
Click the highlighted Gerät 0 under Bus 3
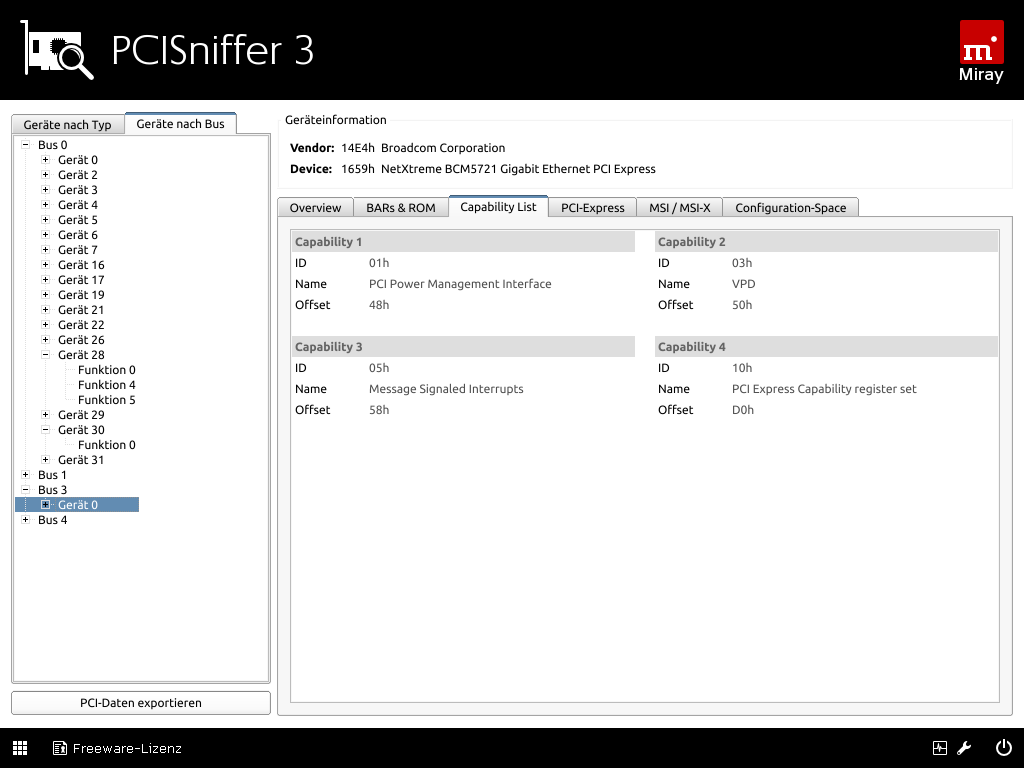(78, 505)
